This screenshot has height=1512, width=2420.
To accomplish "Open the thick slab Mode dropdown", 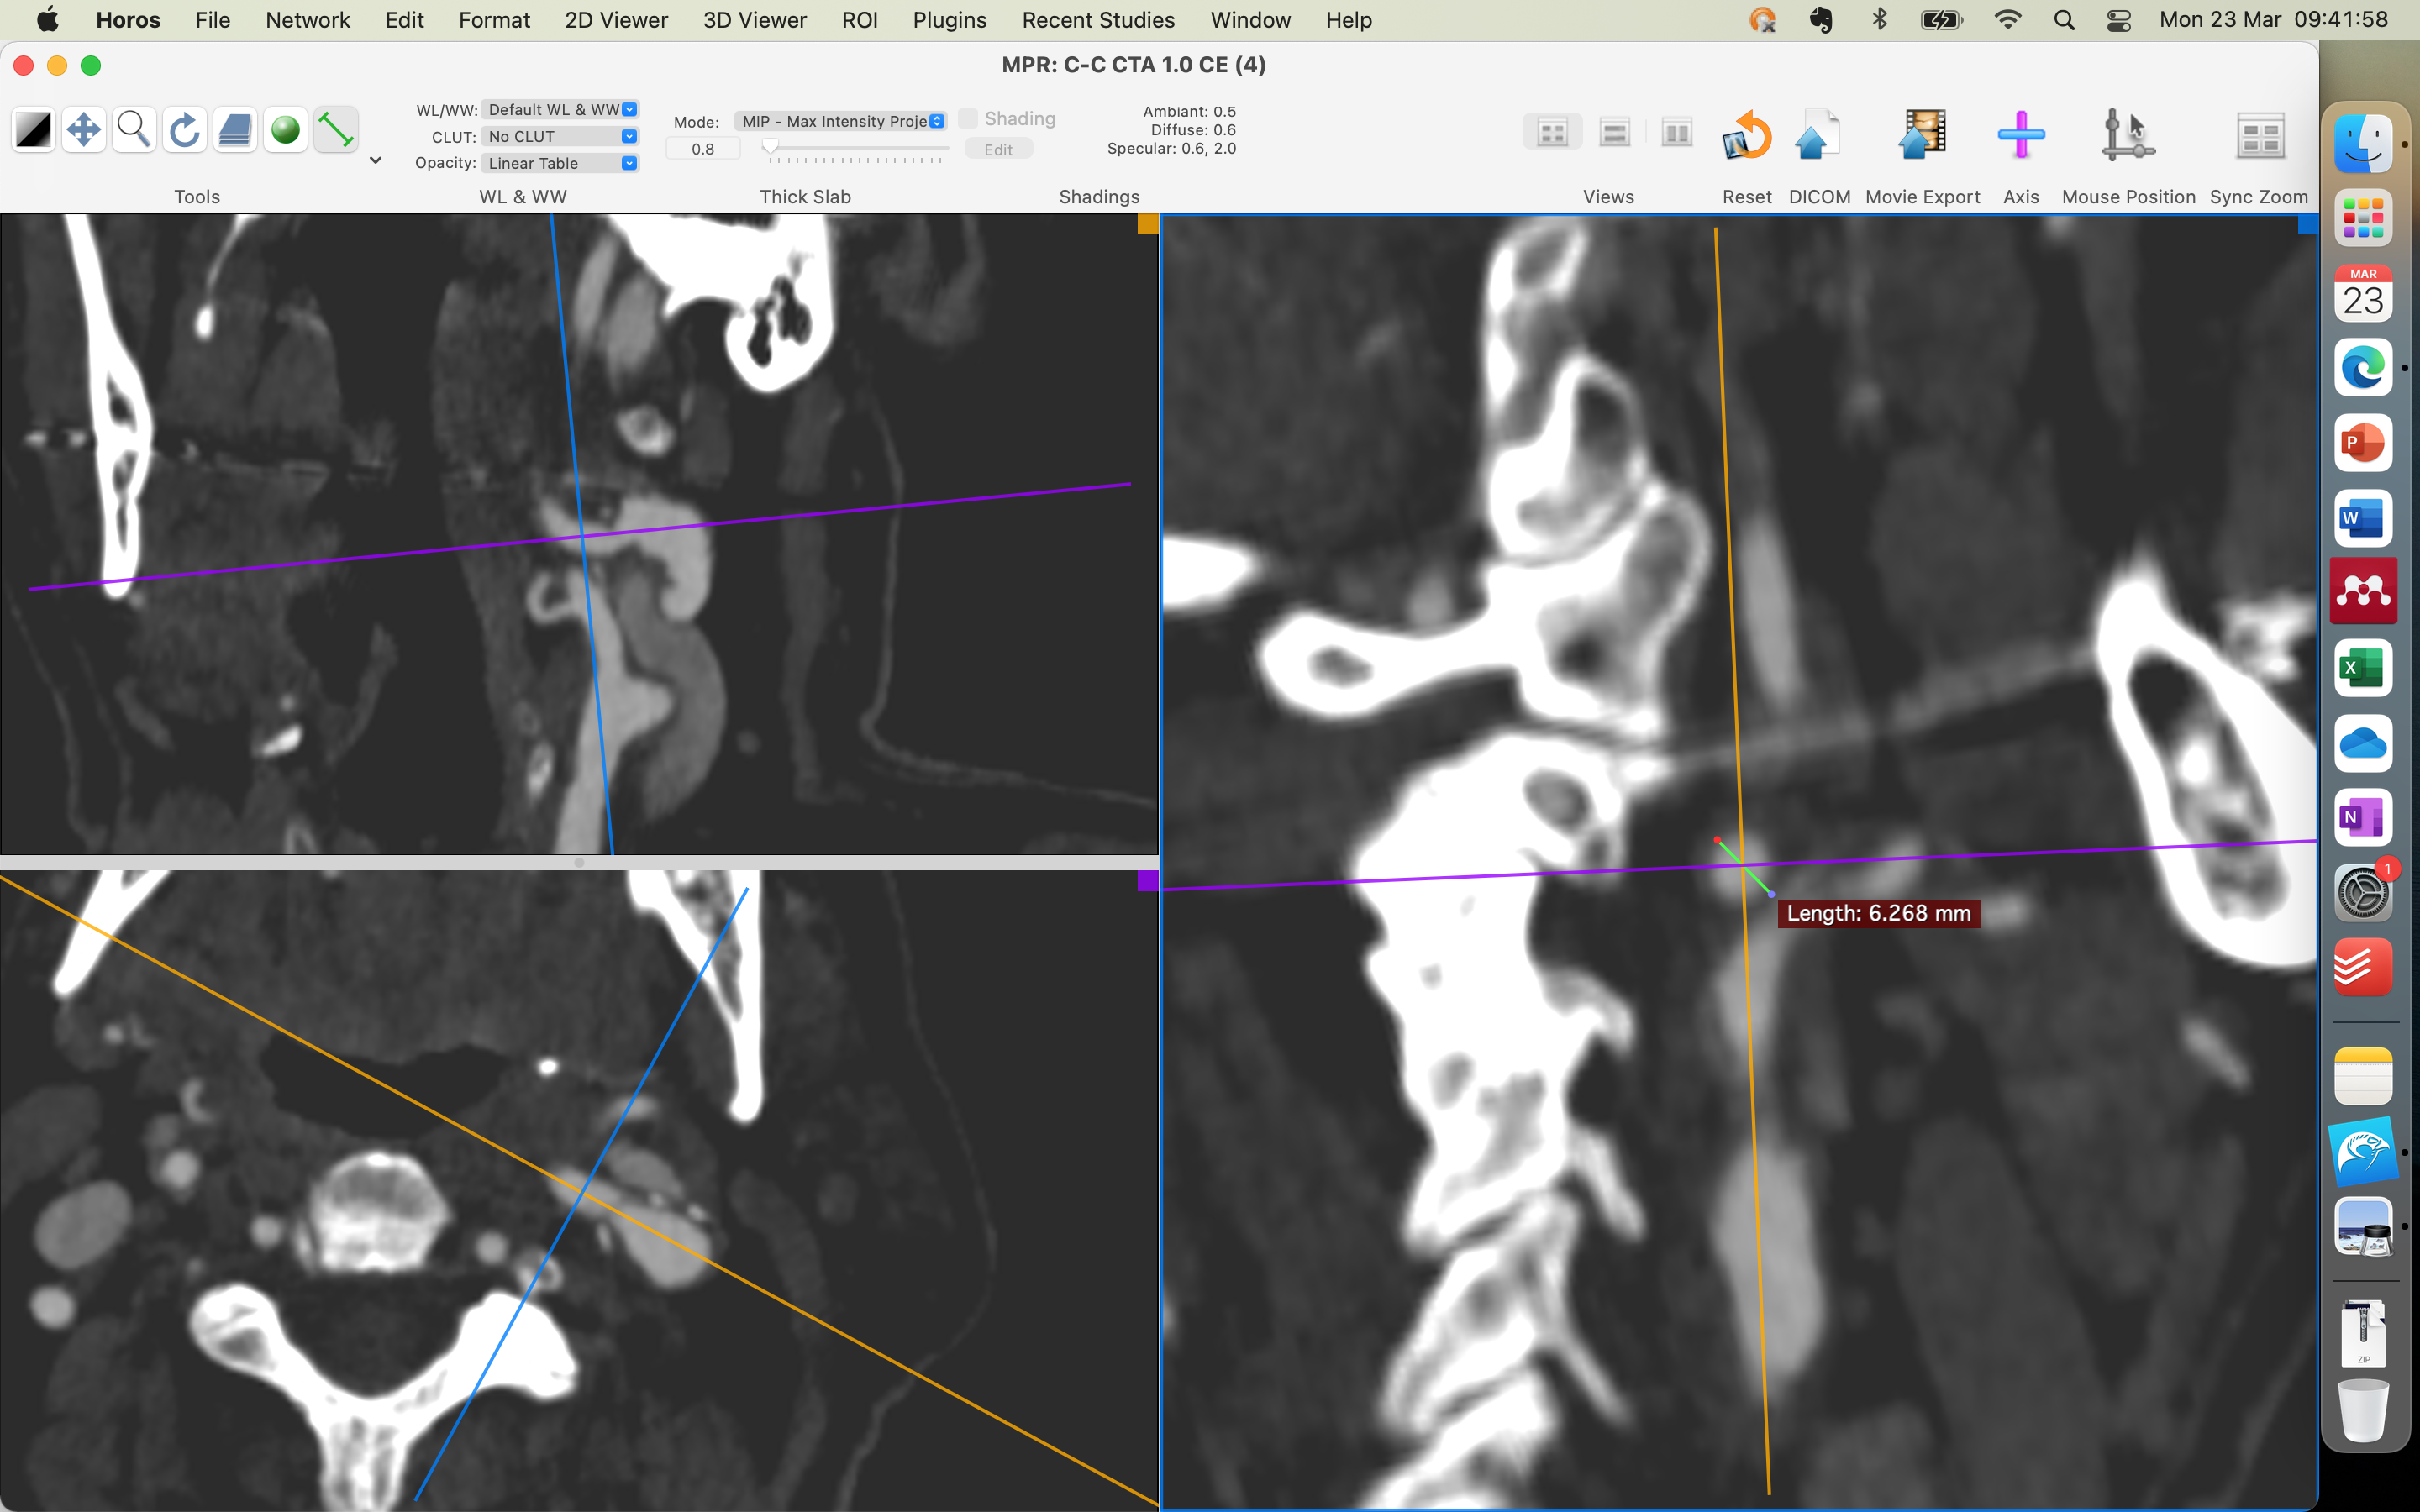I will 840,121.
